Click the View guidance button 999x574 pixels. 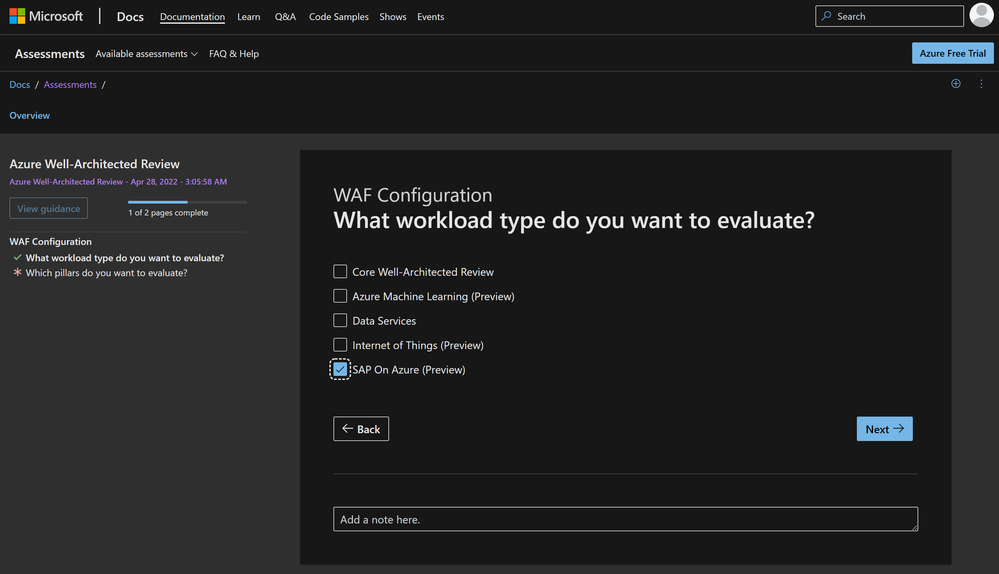click(x=48, y=208)
